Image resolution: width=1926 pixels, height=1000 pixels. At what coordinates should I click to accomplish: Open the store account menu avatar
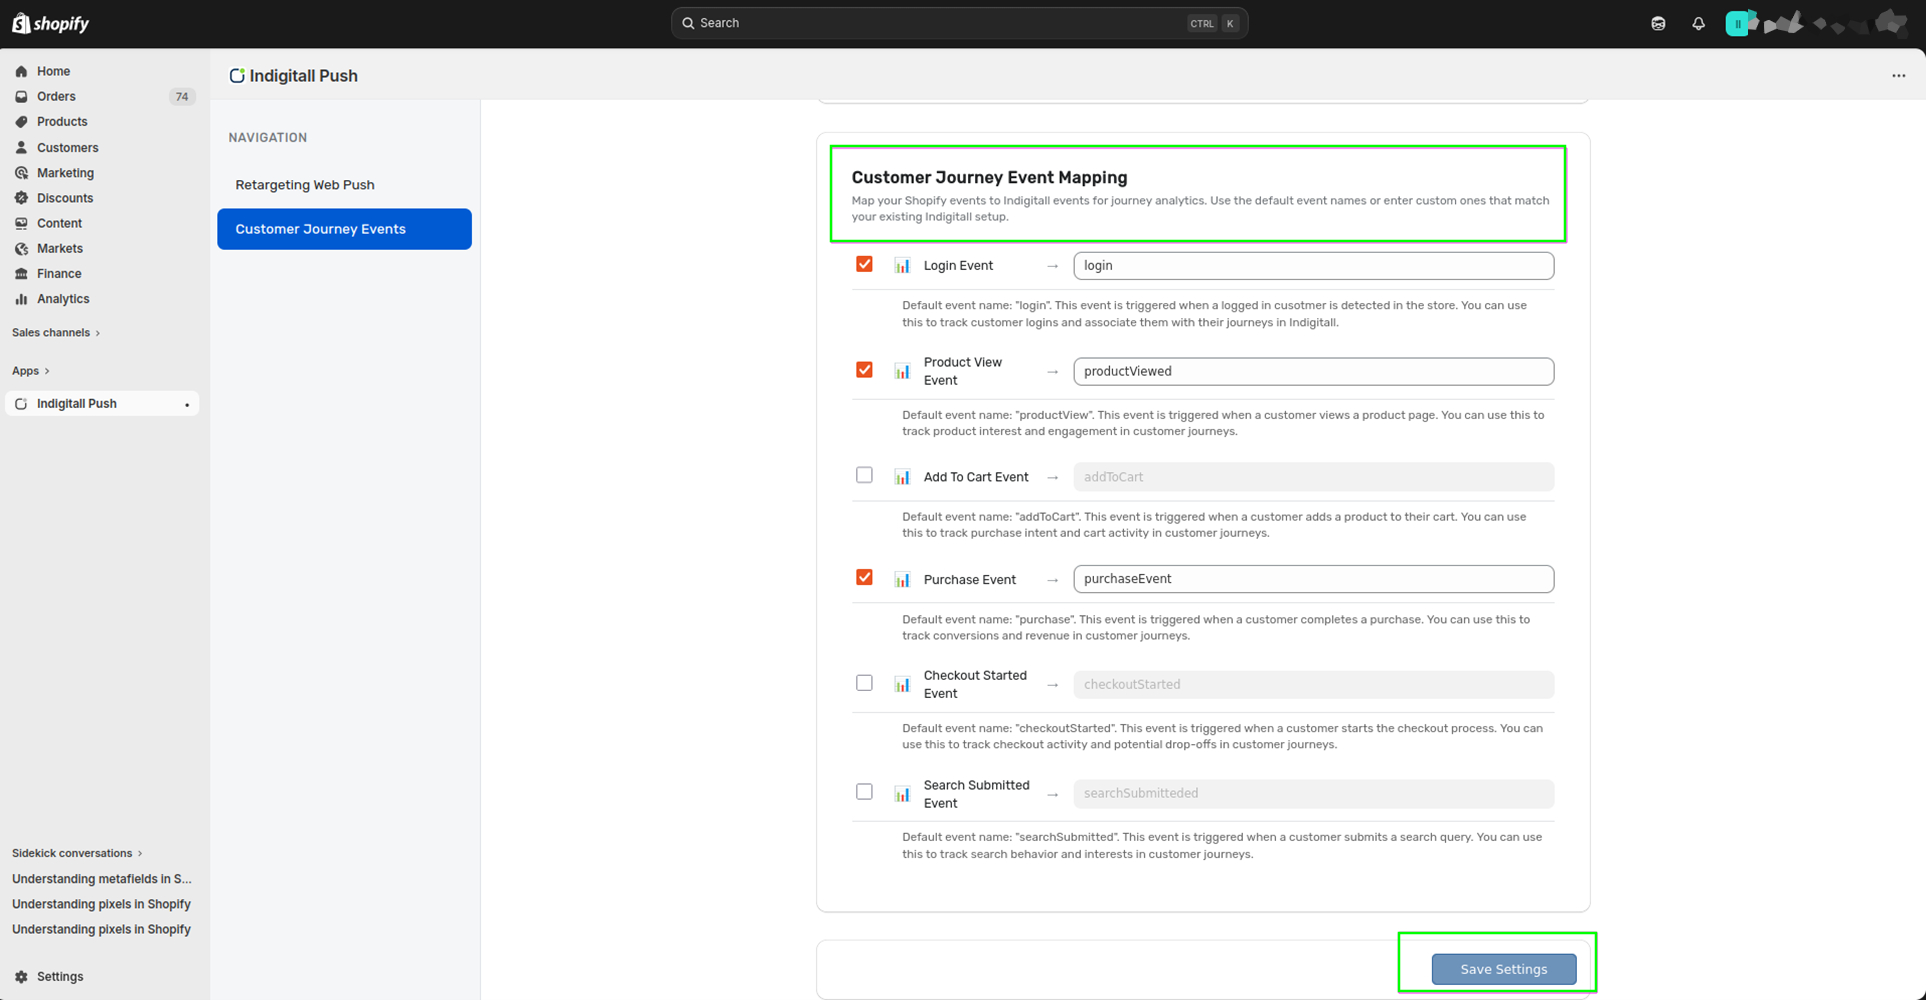pos(1739,23)
